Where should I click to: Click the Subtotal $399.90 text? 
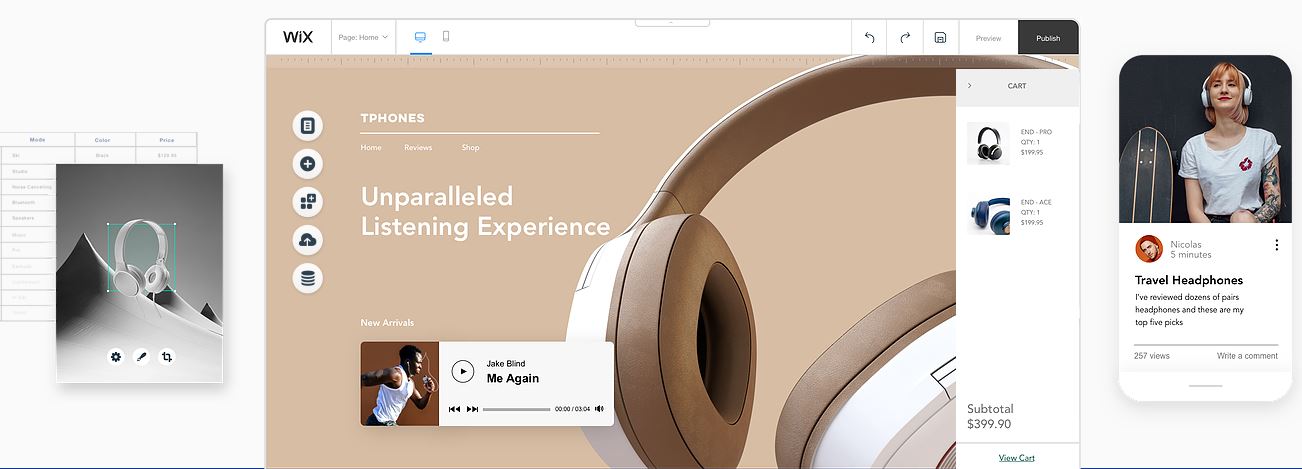(x=990, y=416)
